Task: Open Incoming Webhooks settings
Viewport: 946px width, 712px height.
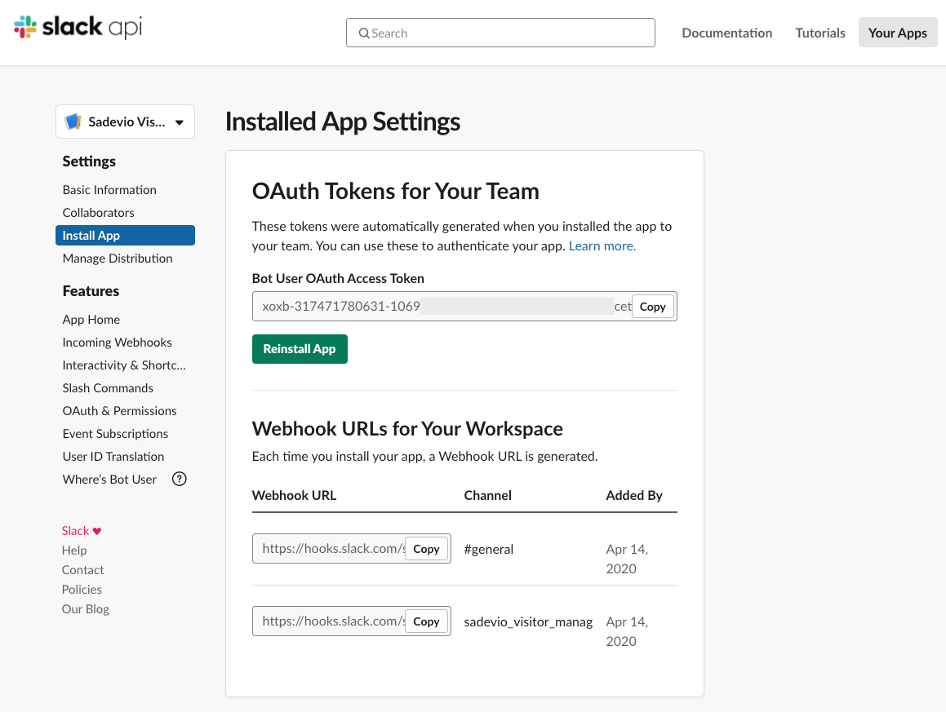Action: coord(117,342)
